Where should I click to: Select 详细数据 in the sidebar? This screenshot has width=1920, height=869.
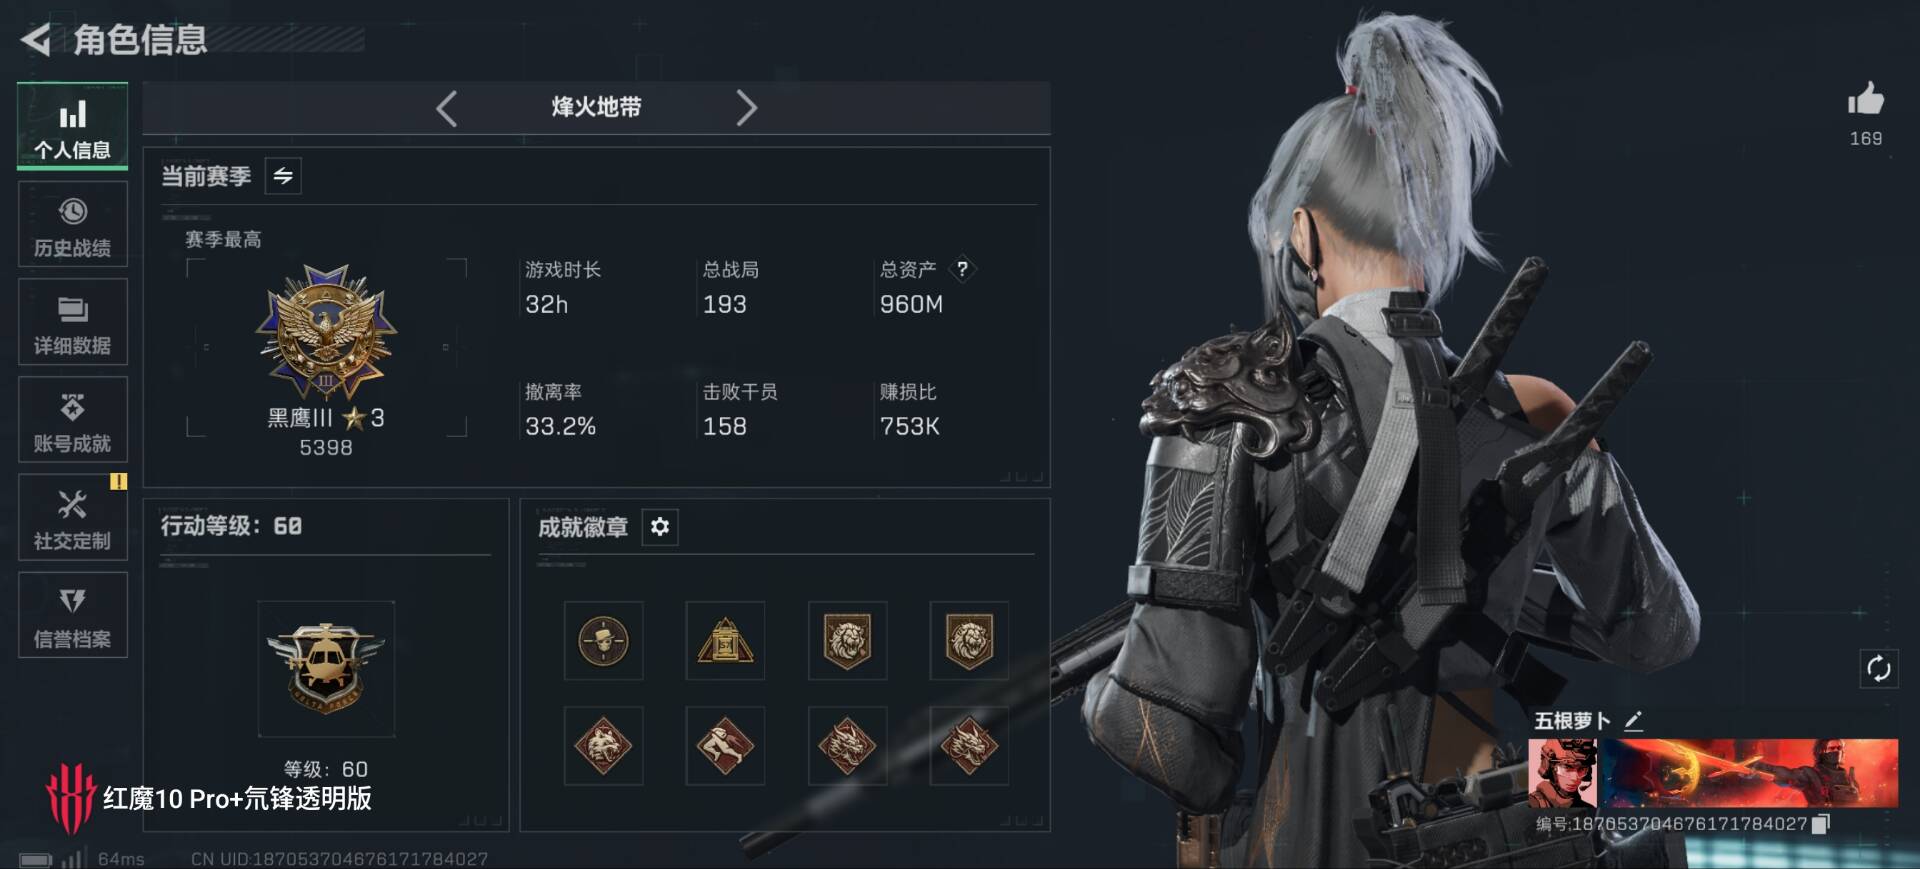pos(72,322)
